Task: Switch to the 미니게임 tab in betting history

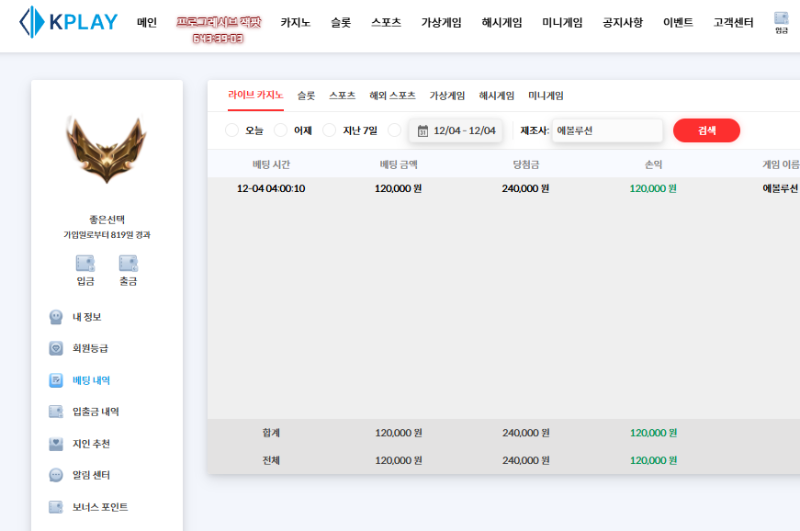Action: click(x=546, y=95)
